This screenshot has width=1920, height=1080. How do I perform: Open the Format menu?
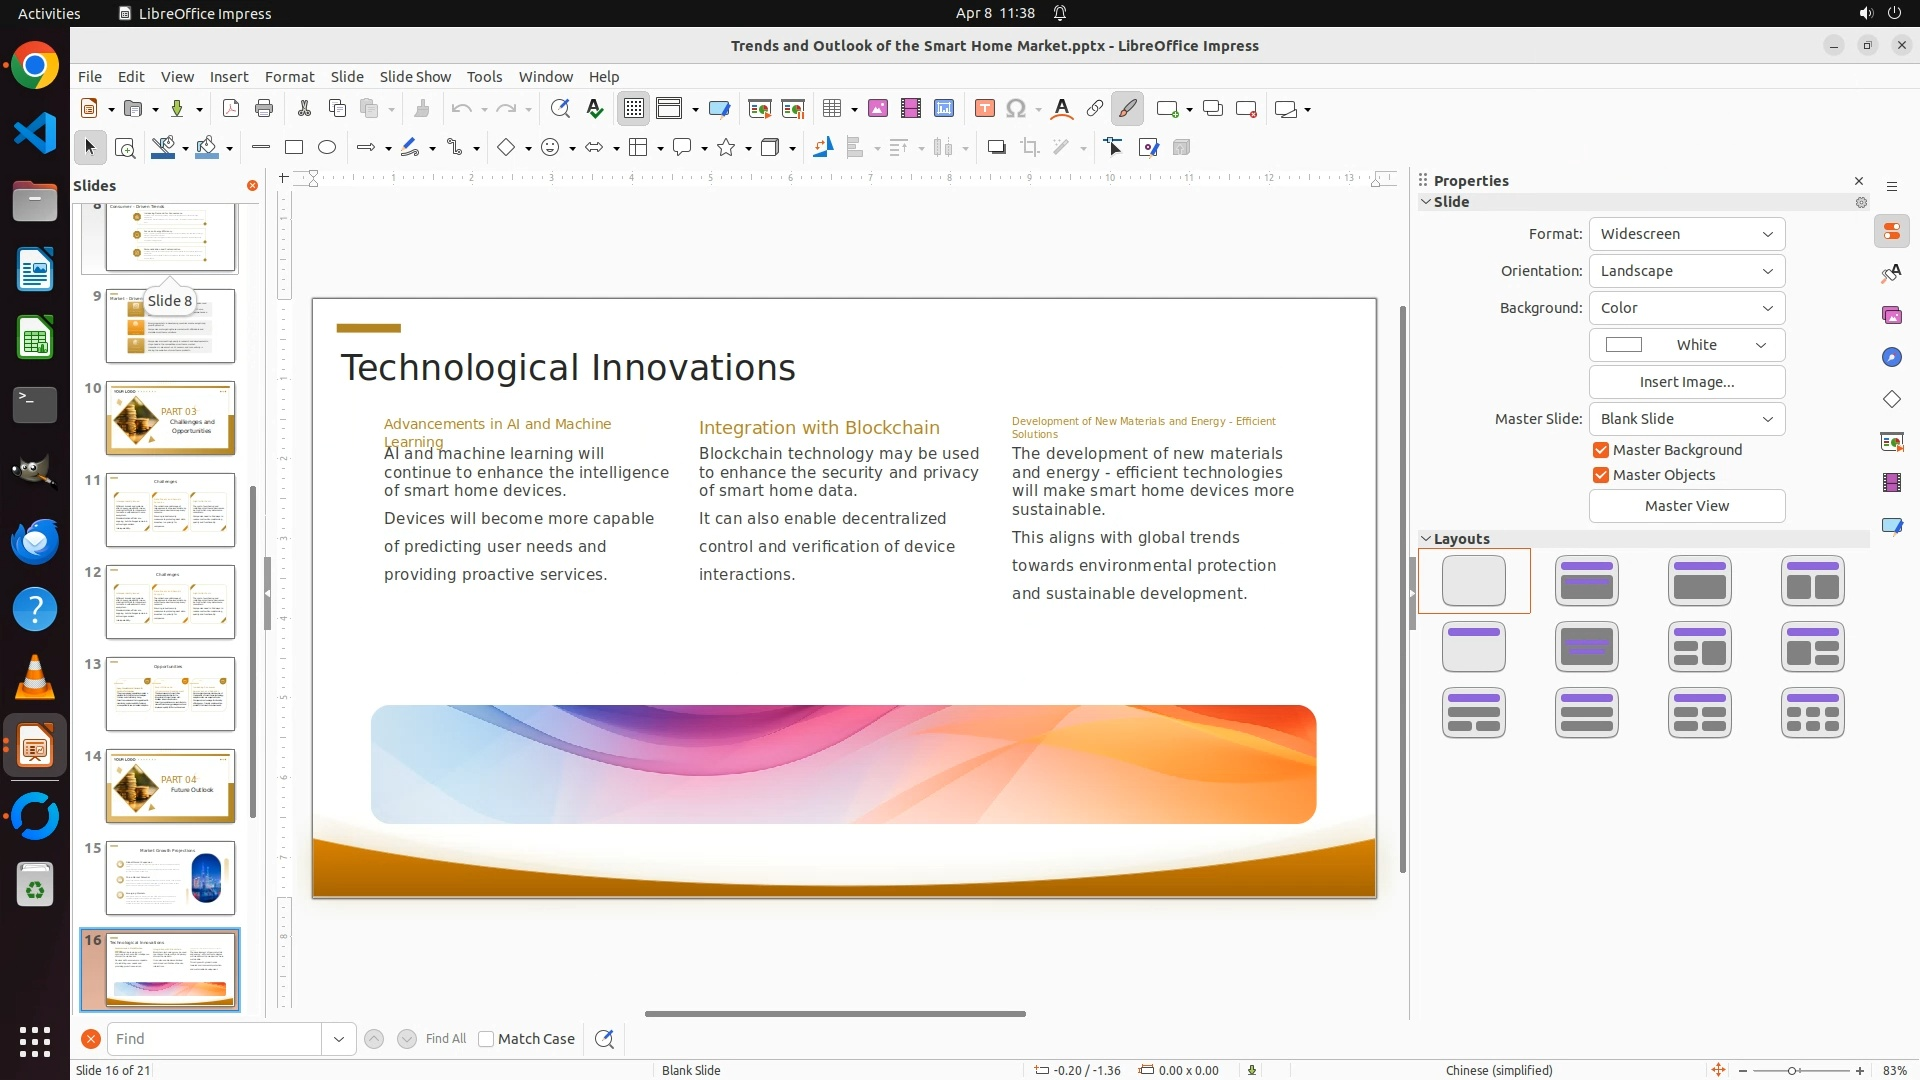click(x=289, y=77)
